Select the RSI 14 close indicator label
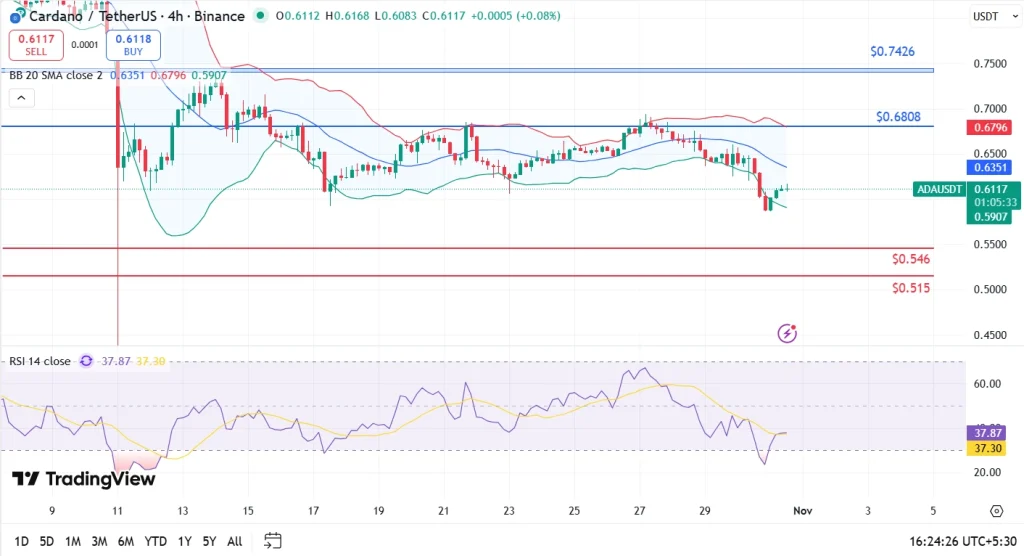This screenshot has height=556, width=1024. point(41,361)
